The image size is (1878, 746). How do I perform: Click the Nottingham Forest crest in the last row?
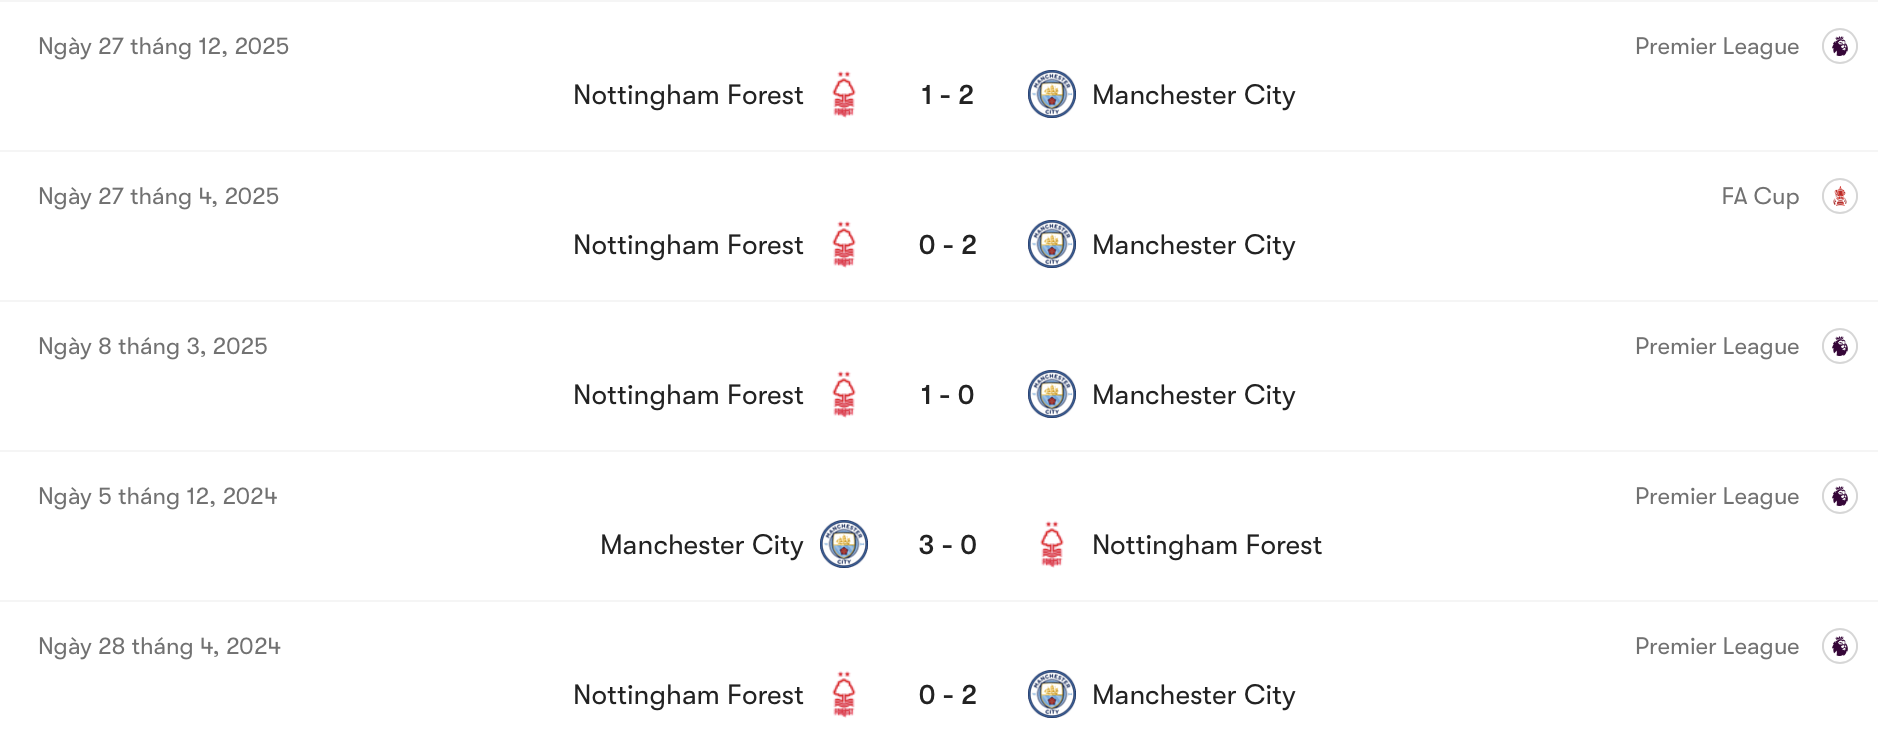click(845, 695)
